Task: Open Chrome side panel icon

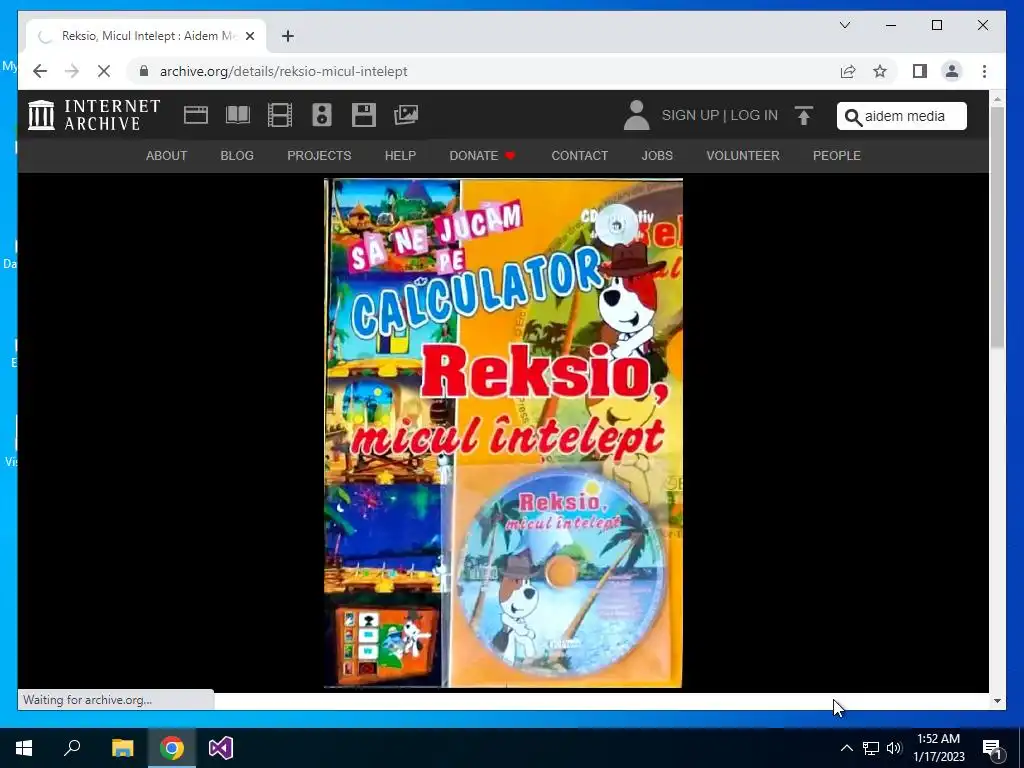Action: [920, 71]
